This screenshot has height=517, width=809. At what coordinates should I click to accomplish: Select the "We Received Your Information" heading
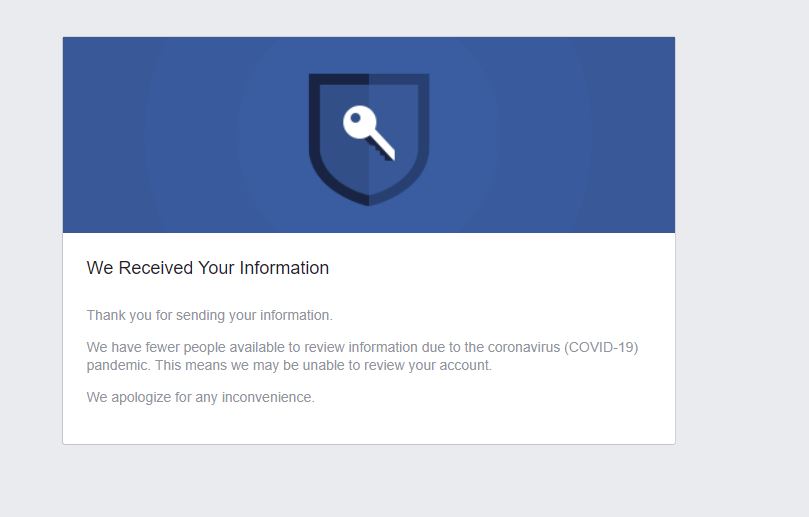click(207, 268)
